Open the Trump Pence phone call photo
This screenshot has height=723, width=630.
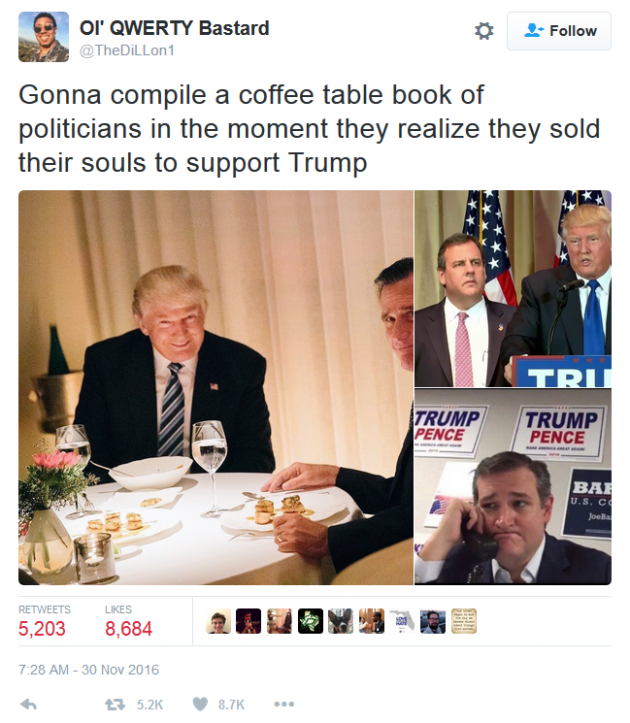[513, 486]
